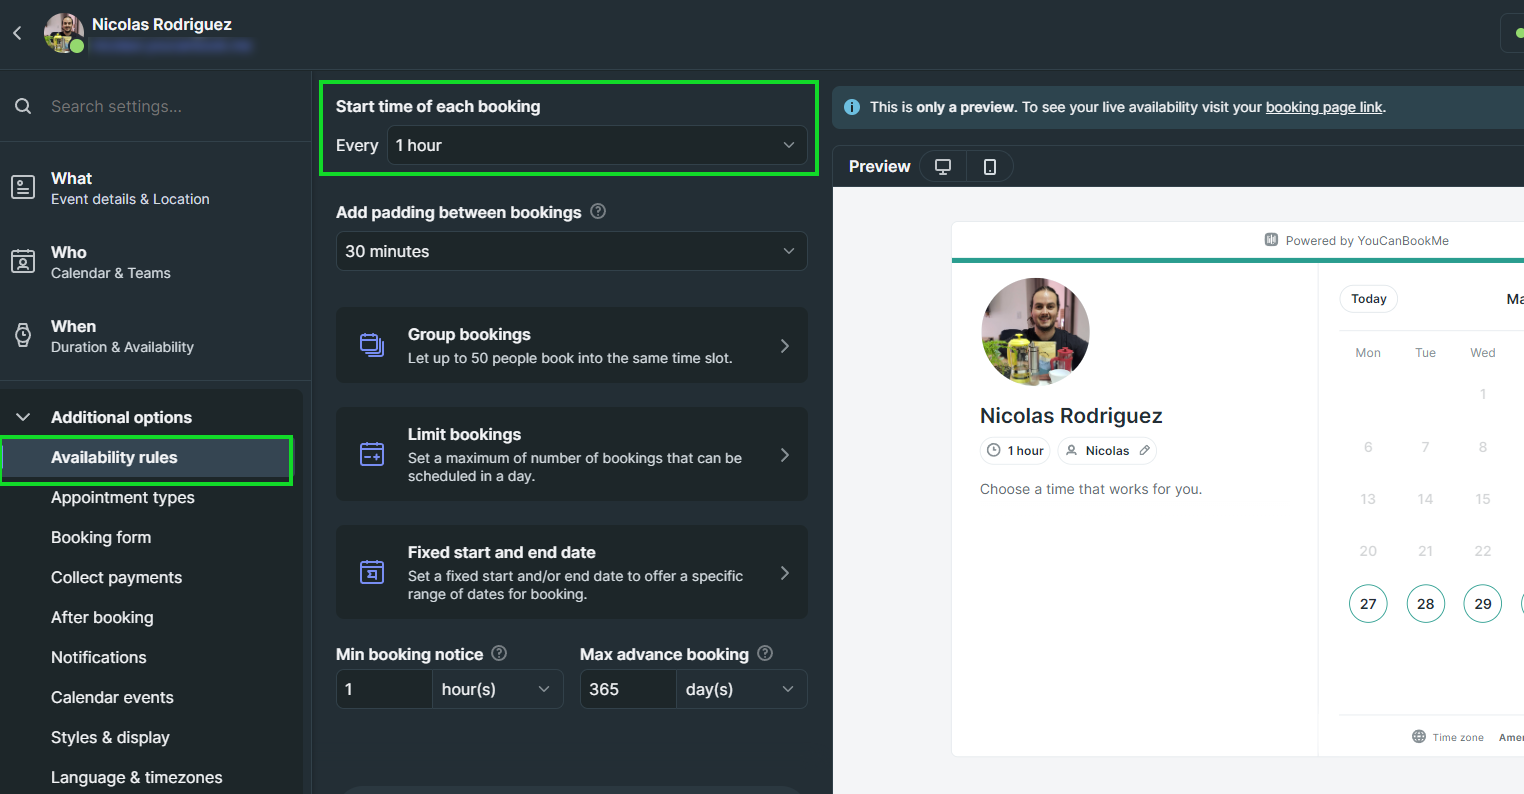Click the Tue column header
This screenshot has height=794, width=1524.
click(x=1426, y=352)
